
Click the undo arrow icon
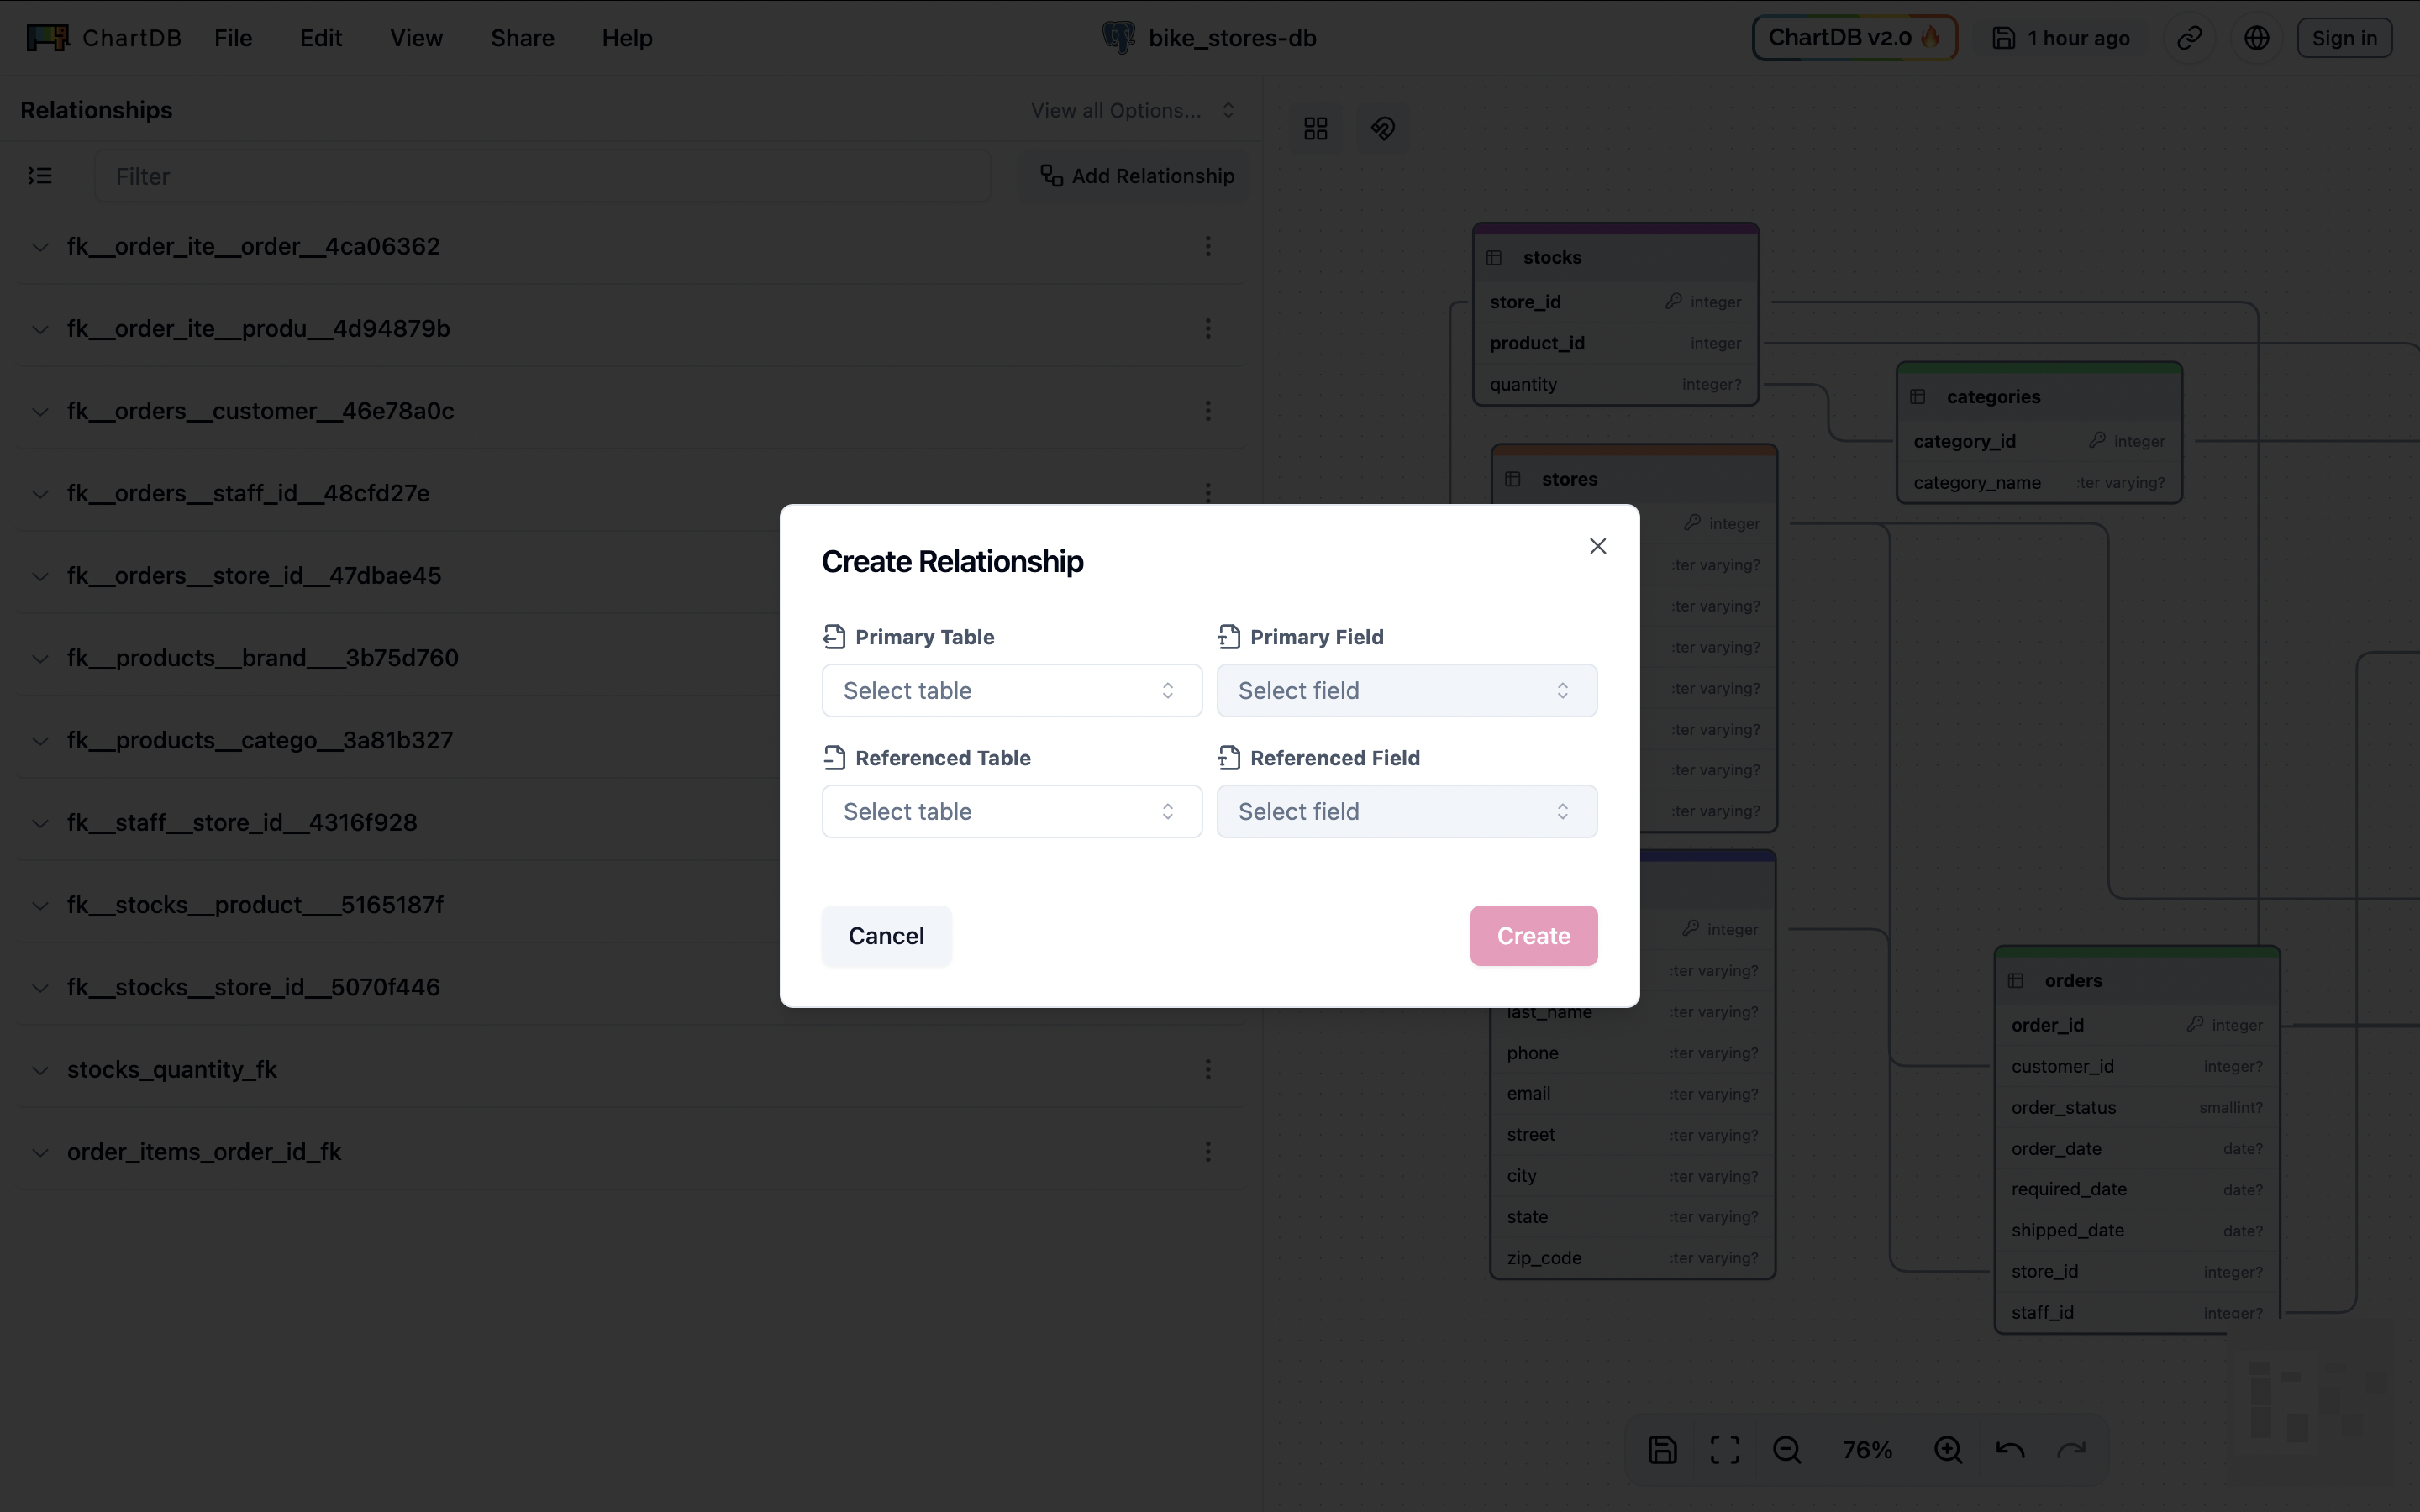2009,1449
